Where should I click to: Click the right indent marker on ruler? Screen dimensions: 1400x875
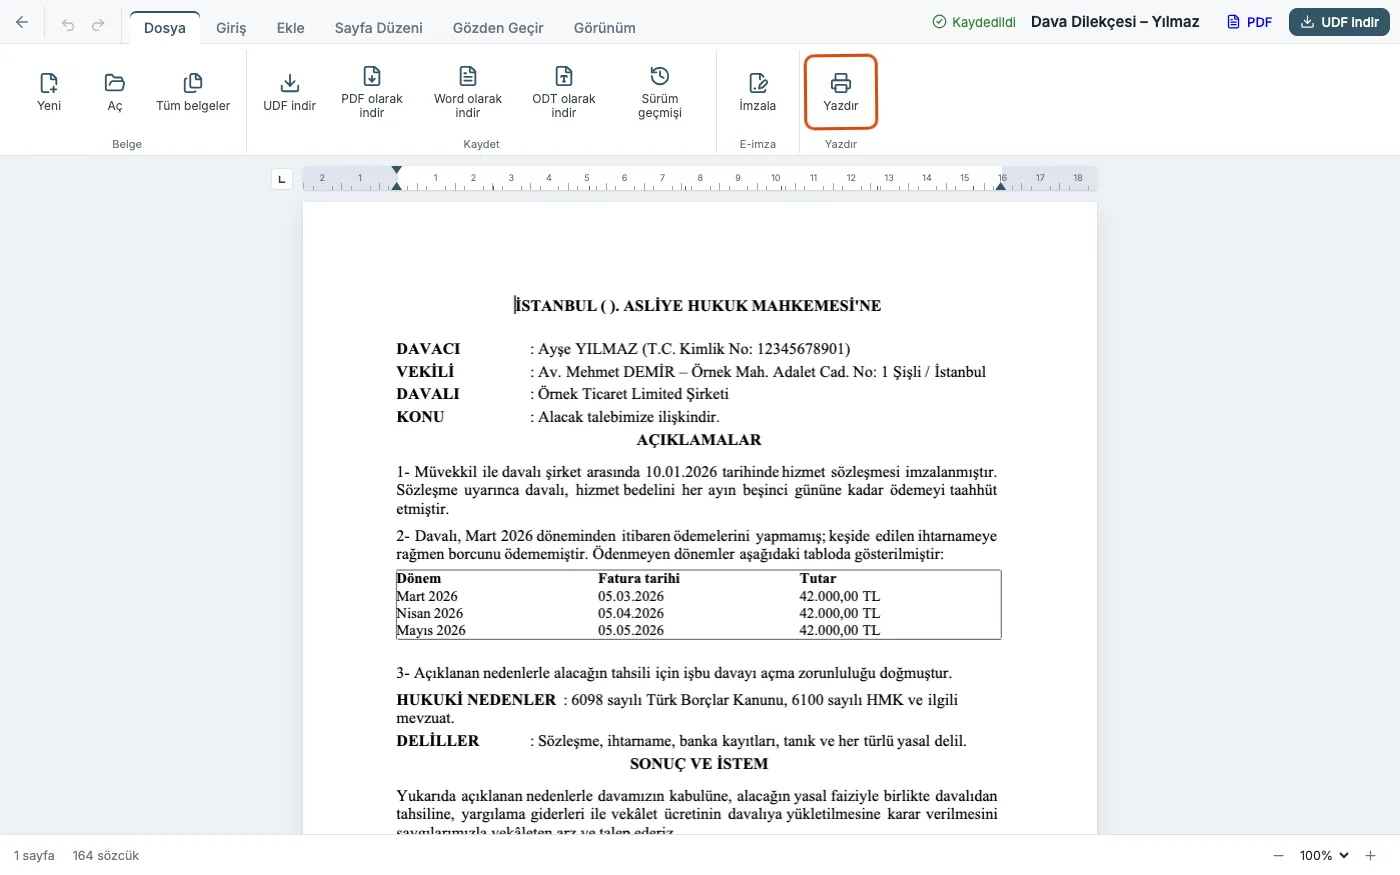(x=1001, y=185)
